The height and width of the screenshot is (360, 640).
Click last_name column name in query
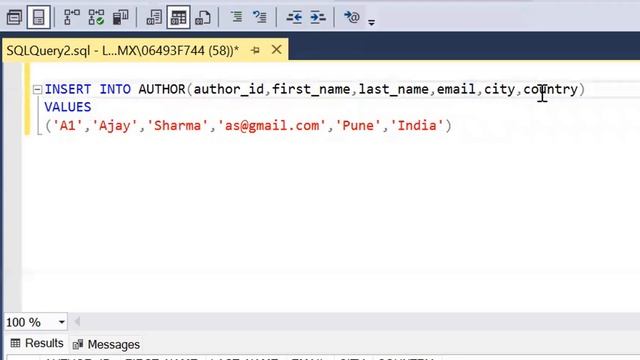click(393, 89)
